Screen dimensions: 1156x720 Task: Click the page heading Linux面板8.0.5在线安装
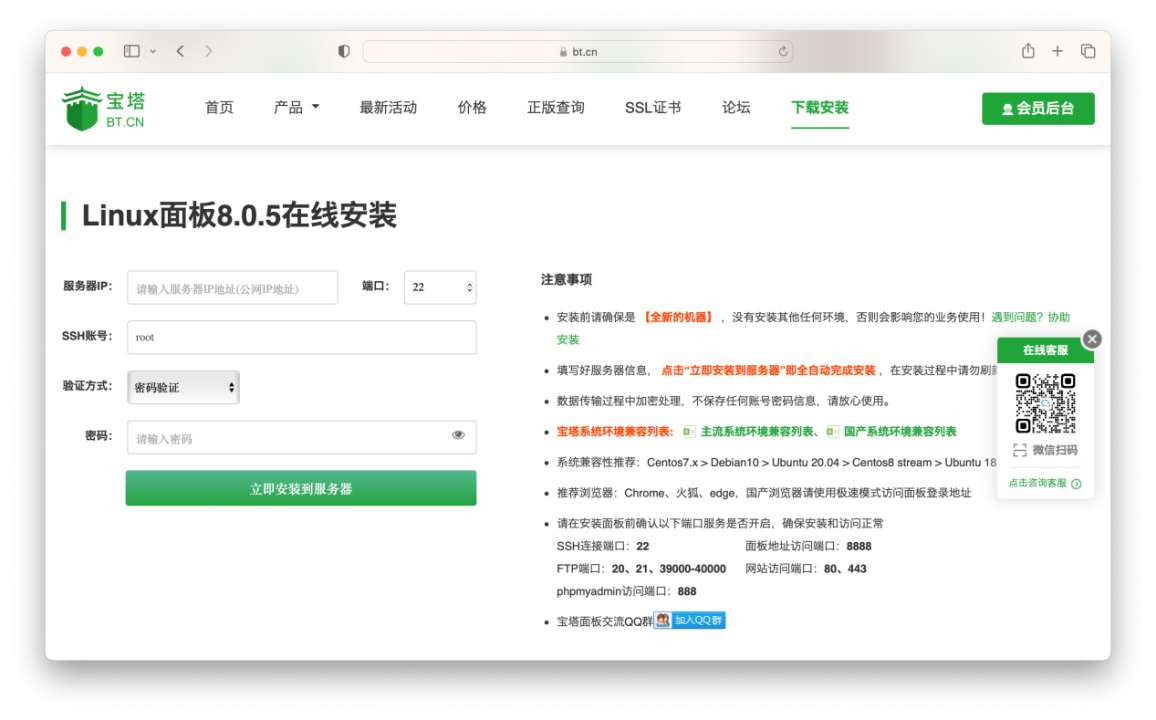239,216
